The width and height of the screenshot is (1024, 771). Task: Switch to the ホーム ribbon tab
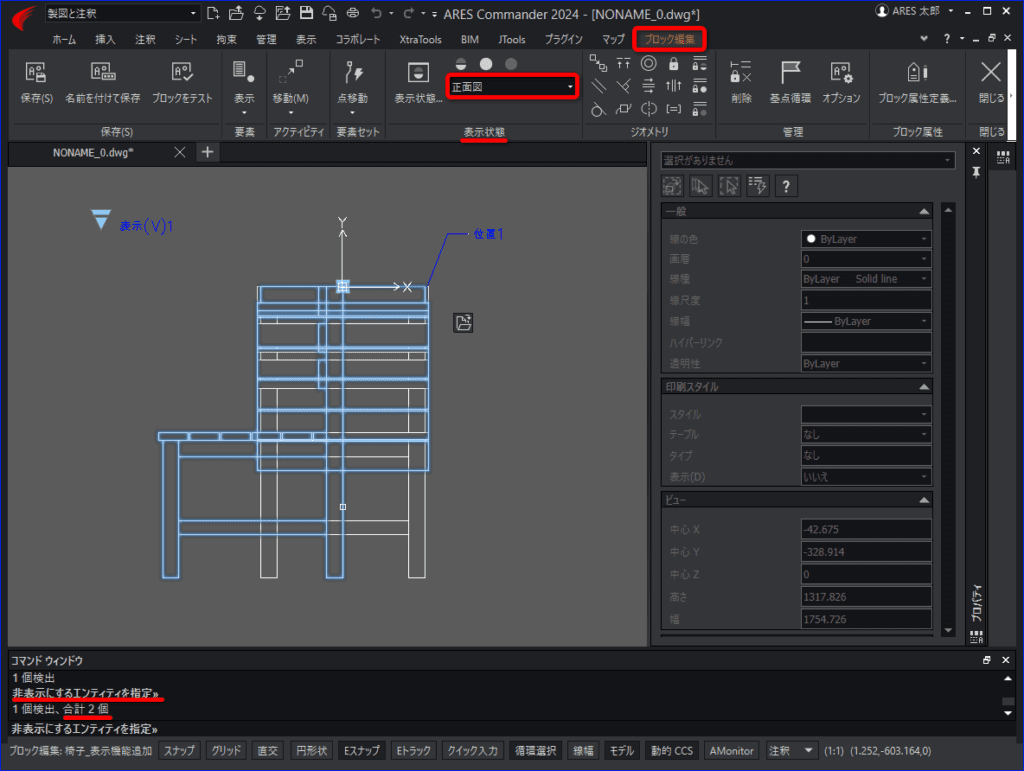[x=64, y=40]
